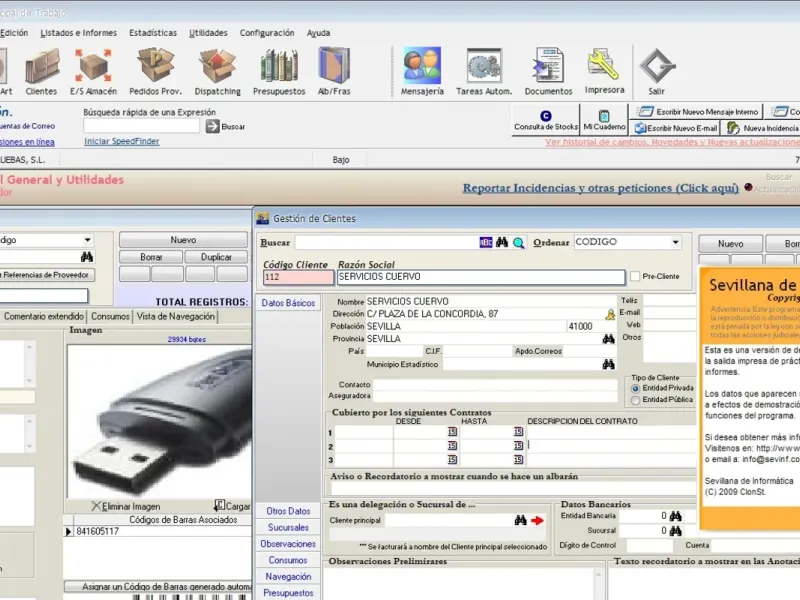Screen dimensions: 800x600
Task: Click ABC search mode icon in Buscar
Action: coord(486,242)
